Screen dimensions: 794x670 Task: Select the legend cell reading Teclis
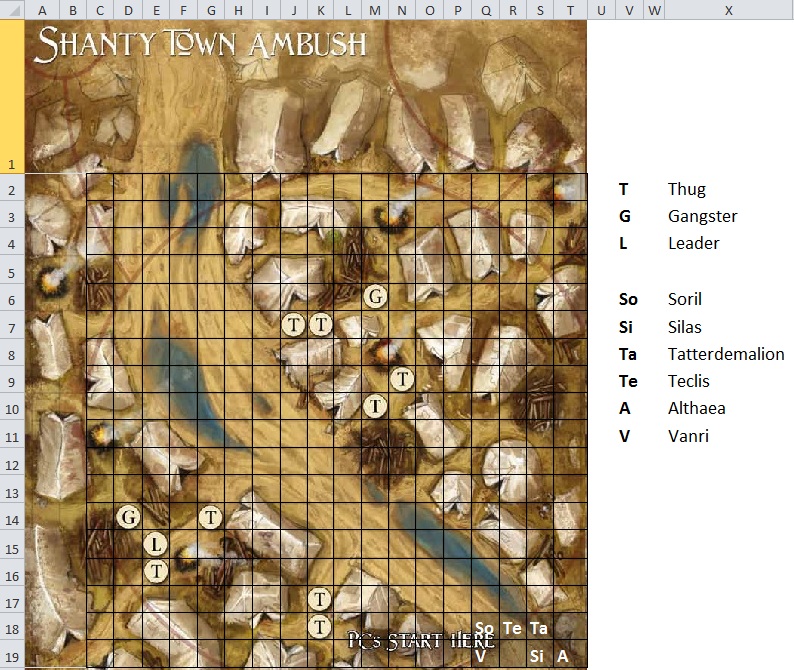tap(689, 381)
